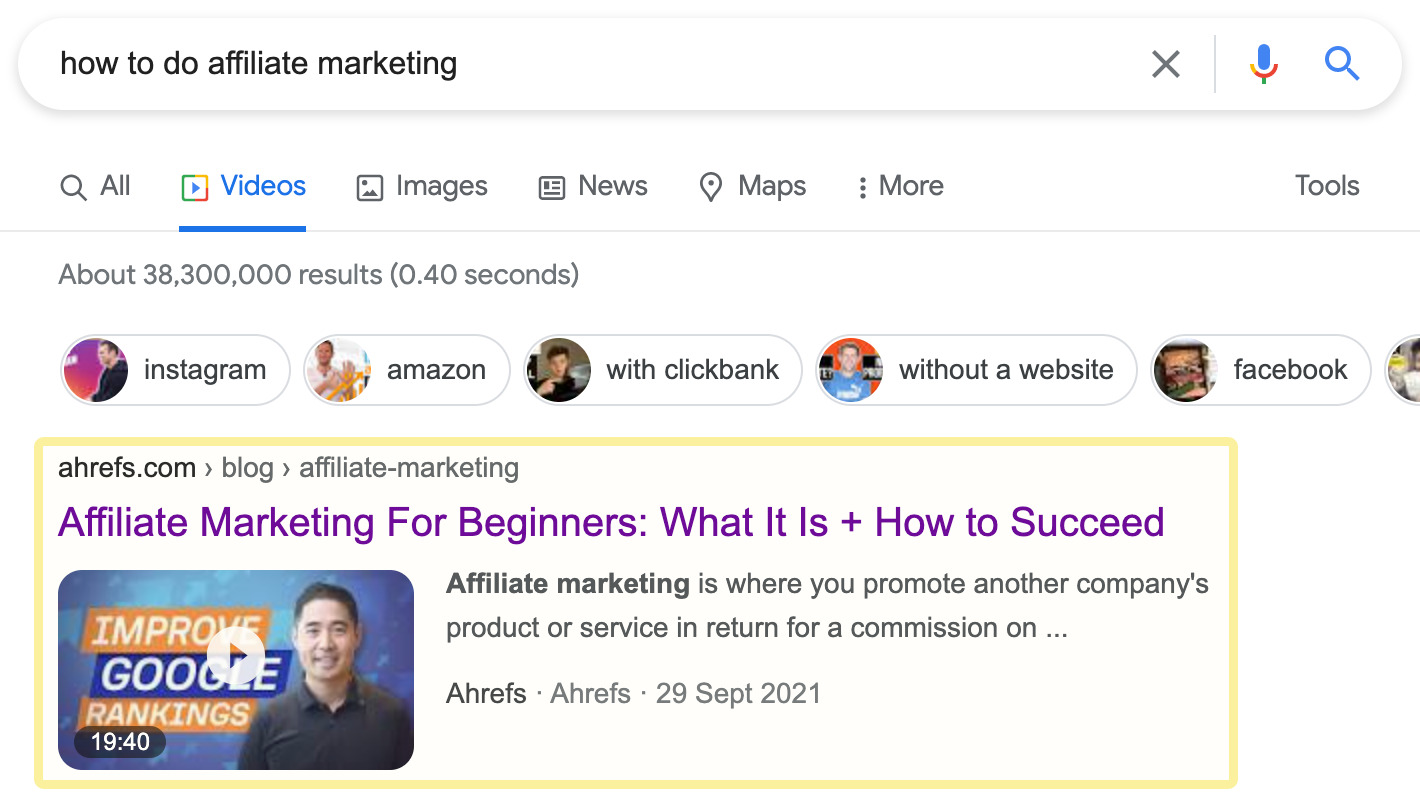
Task: Select the 'without a website' suggestion
Action: (976, 370)
